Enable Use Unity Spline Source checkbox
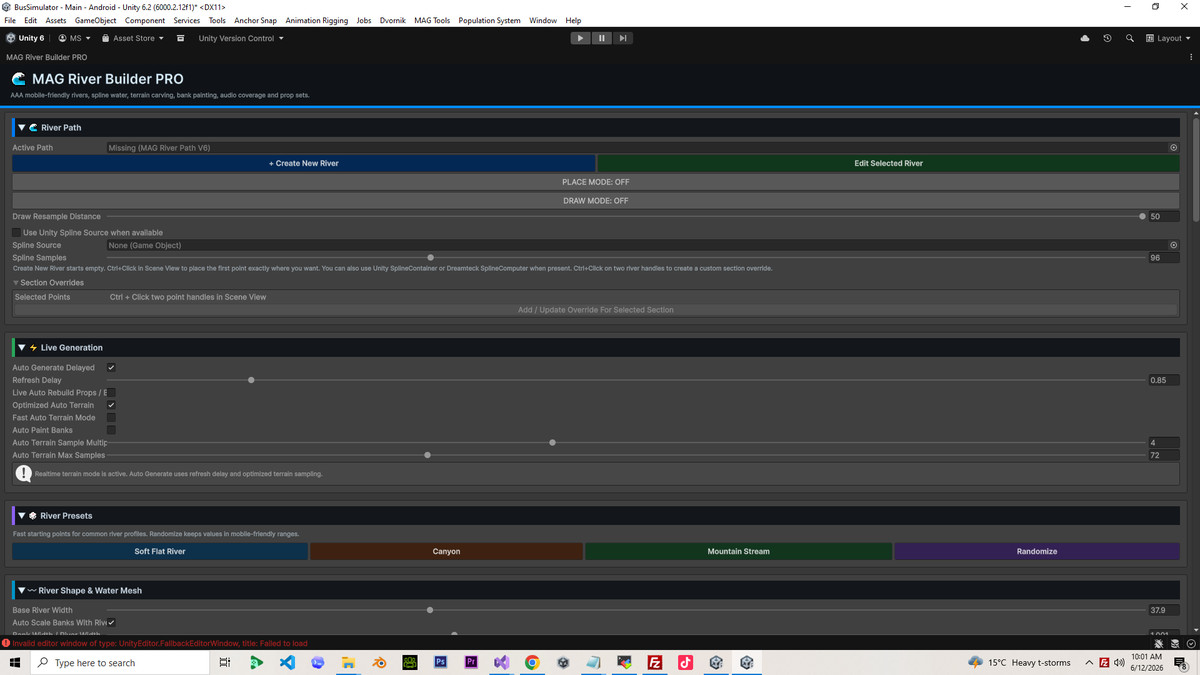The width and height of the screenshot is (1200, 675). 16,233
